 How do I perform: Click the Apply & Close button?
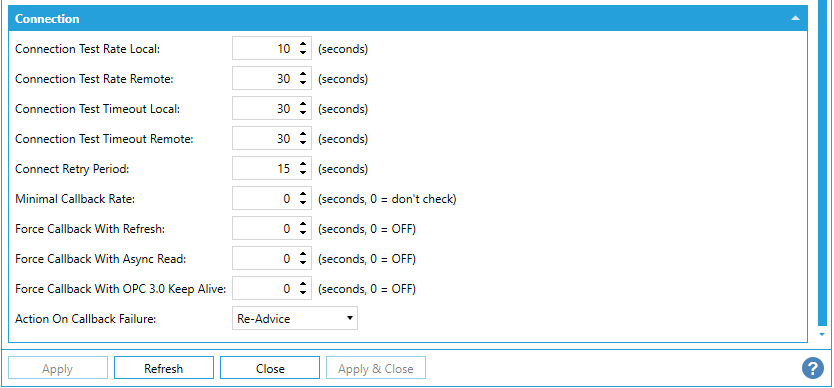[376, 368]
